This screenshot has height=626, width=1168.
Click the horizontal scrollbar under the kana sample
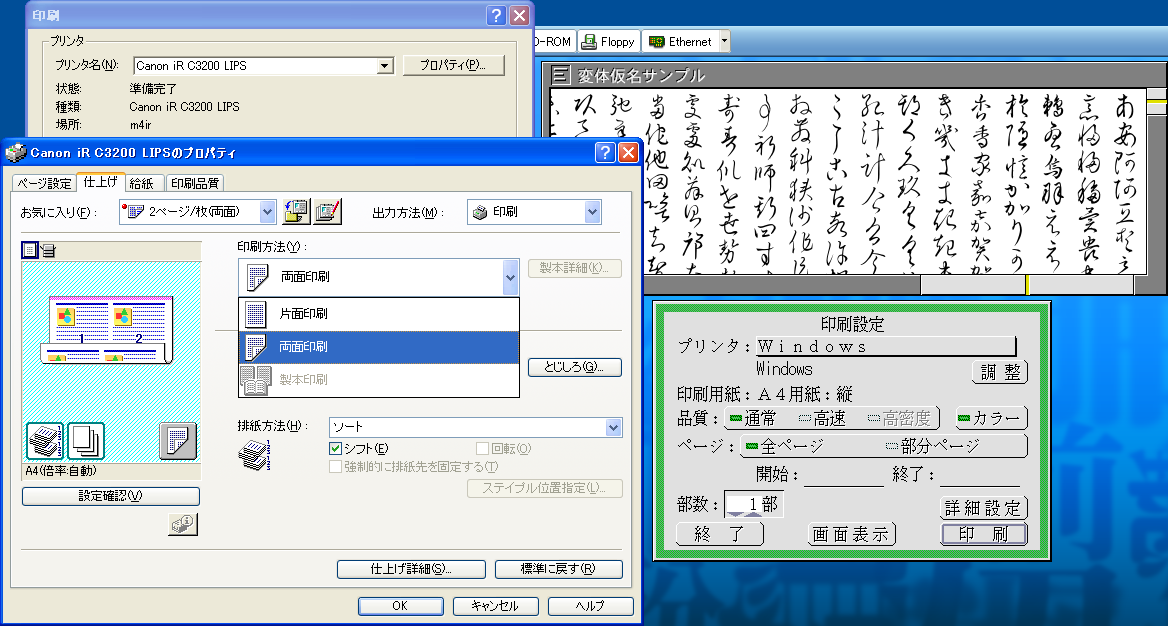point(840,285)
